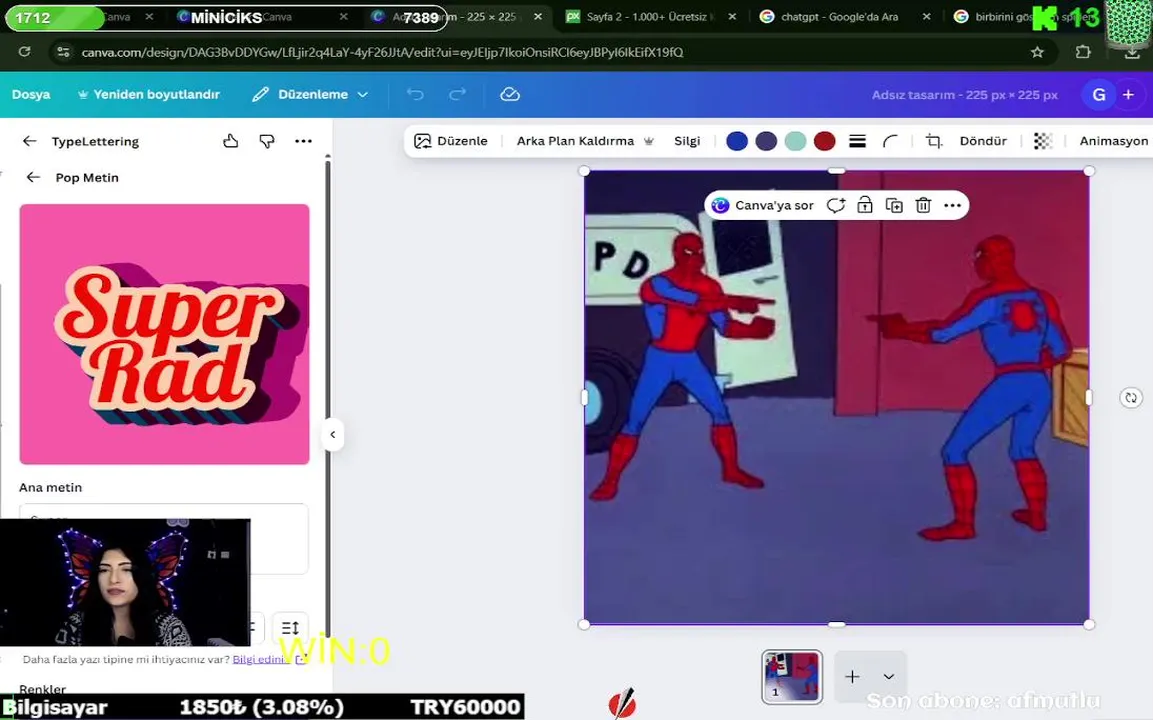The width and height of the screenshot is (1153, 720).
Task: Lock the selected image
Action: coord(865,205)
